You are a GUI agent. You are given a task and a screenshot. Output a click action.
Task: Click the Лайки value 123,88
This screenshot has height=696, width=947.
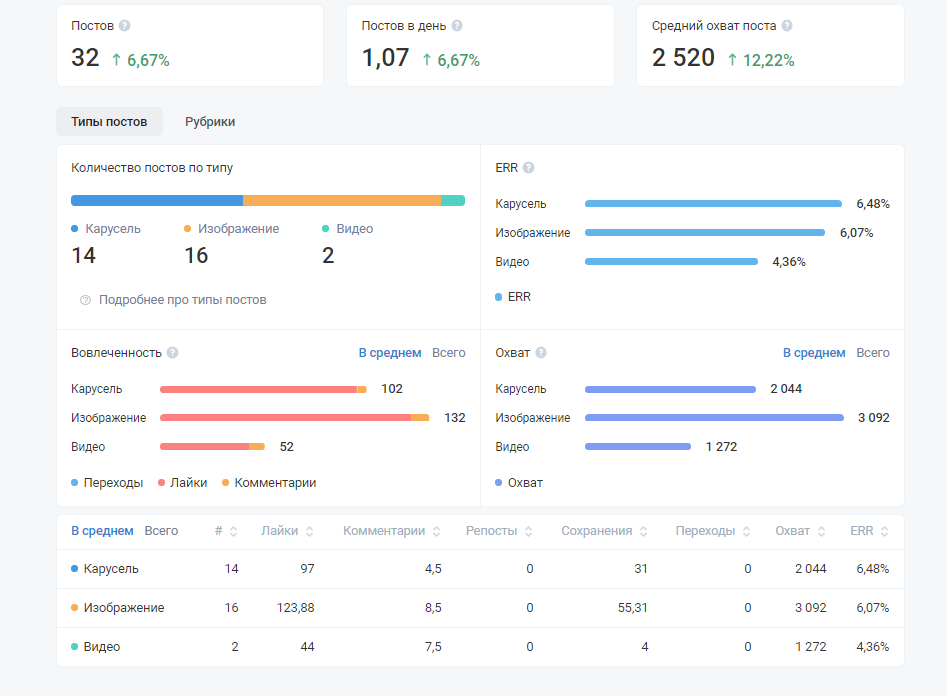[x=295, y=608]
